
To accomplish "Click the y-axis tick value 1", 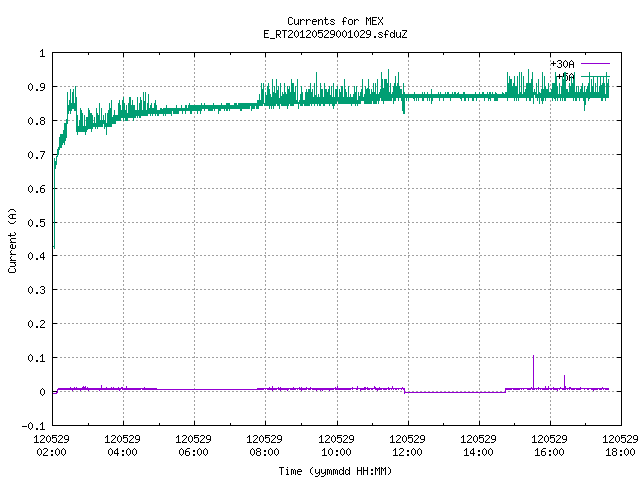I will 42,53.
